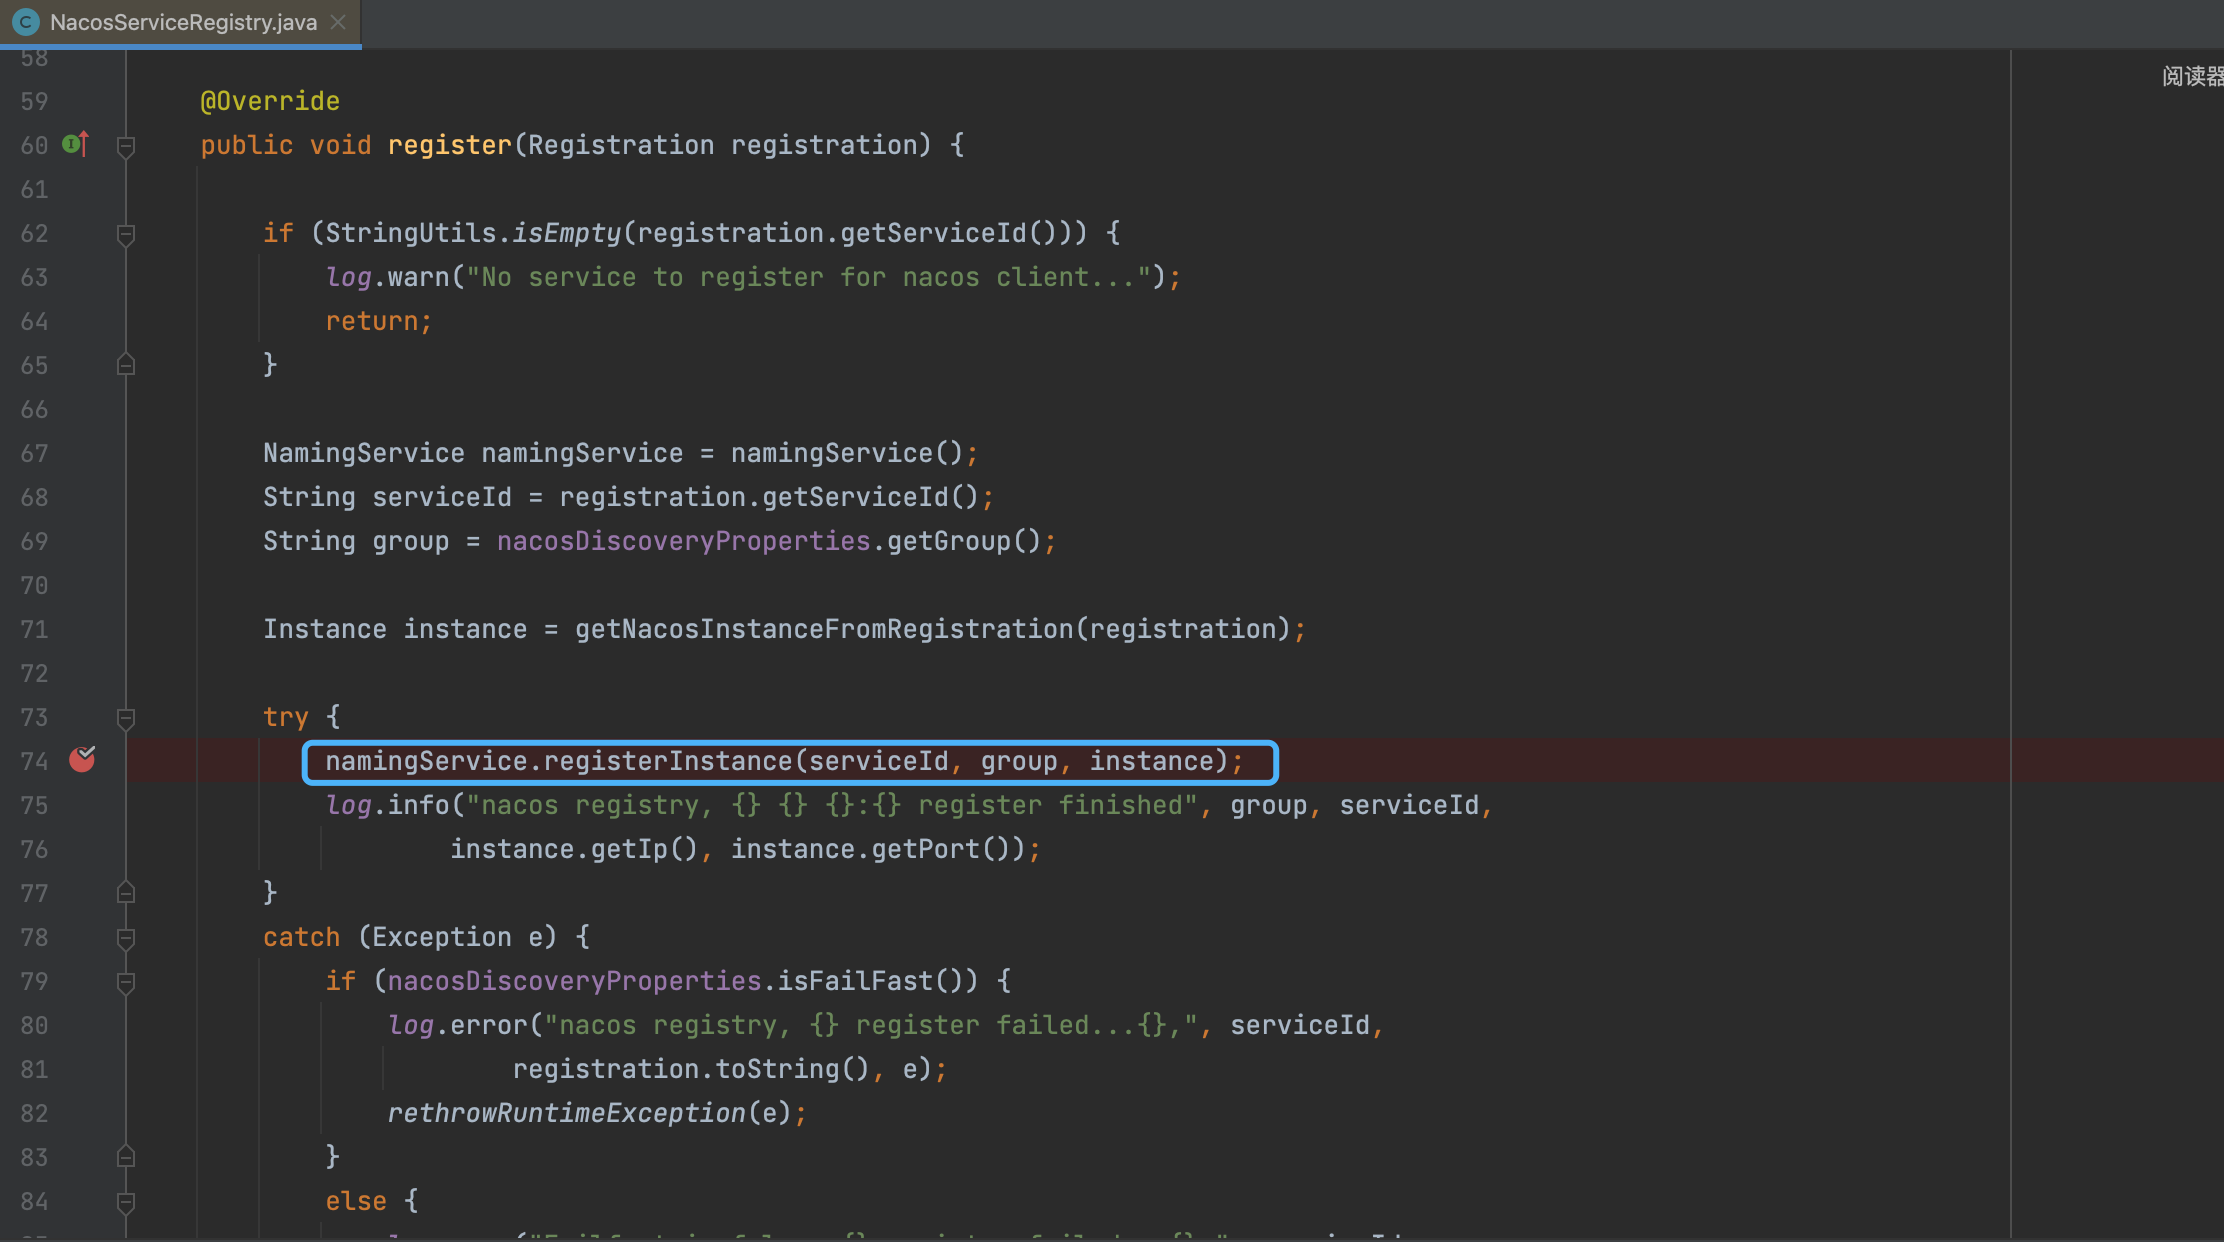Viewport: 2224px width, 1242px height.
Task: Click the "register finished" log string
Action: [832, 805]
